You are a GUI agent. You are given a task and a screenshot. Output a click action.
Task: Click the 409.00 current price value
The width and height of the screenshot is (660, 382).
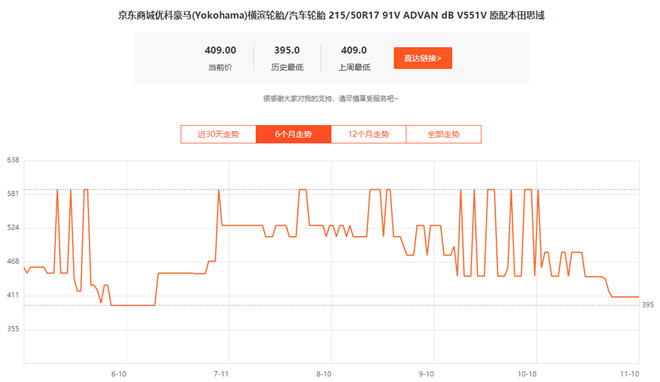[220, 50]
